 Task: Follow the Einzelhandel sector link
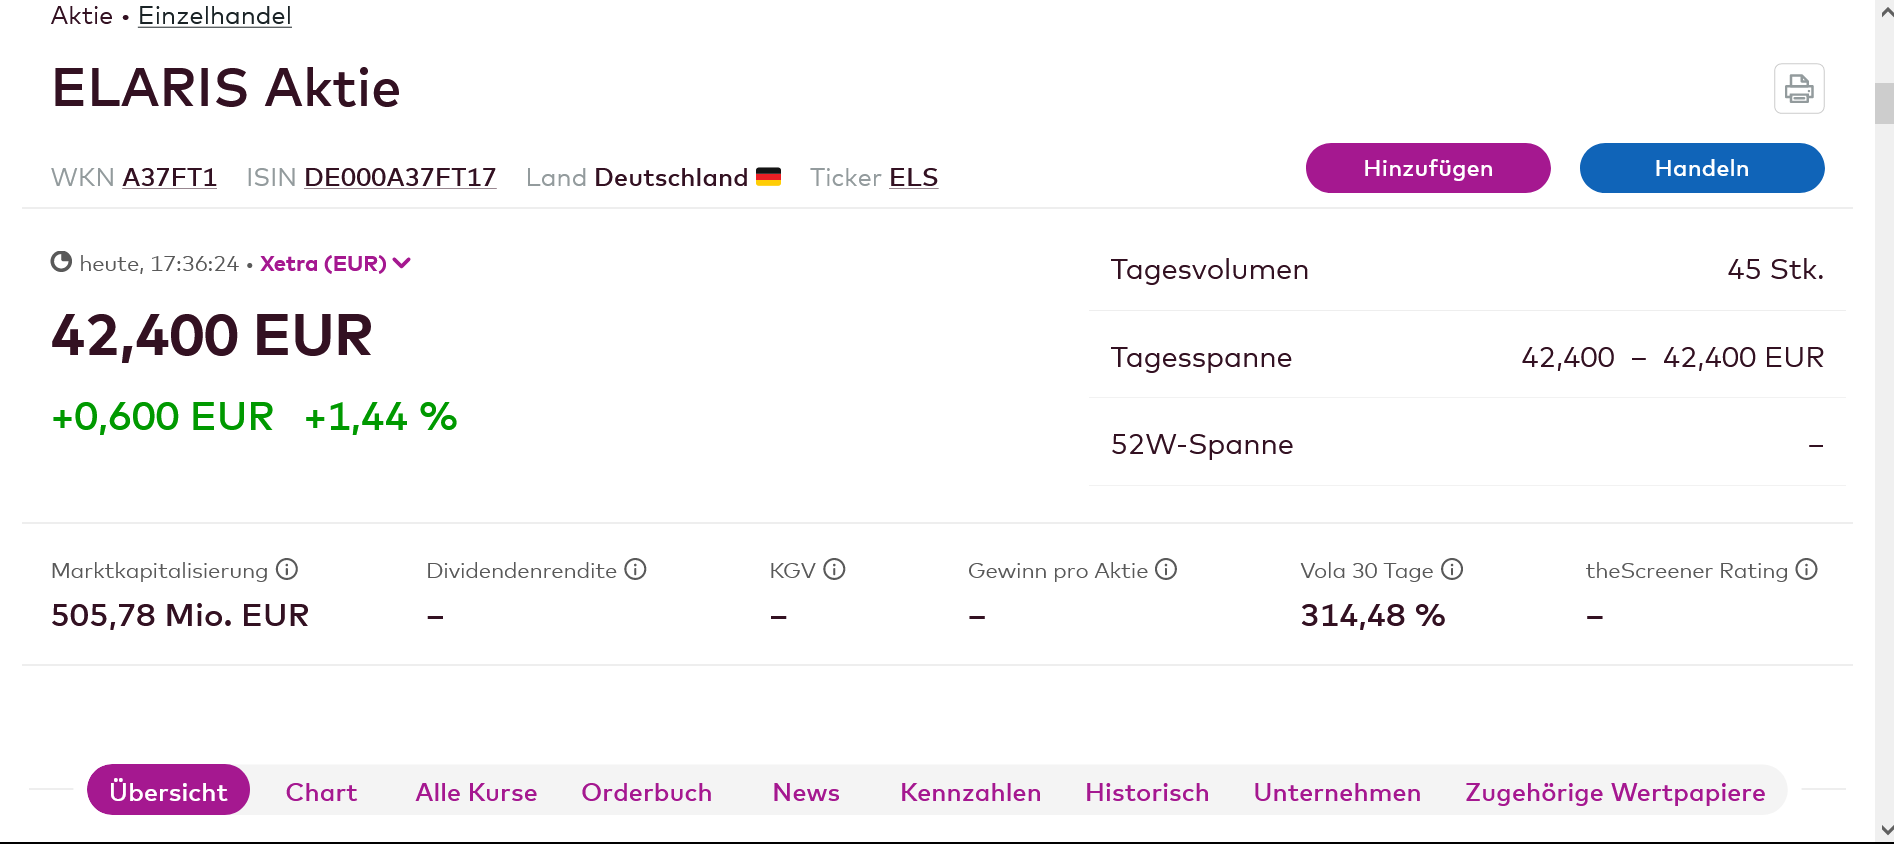[x=214, y=16]
